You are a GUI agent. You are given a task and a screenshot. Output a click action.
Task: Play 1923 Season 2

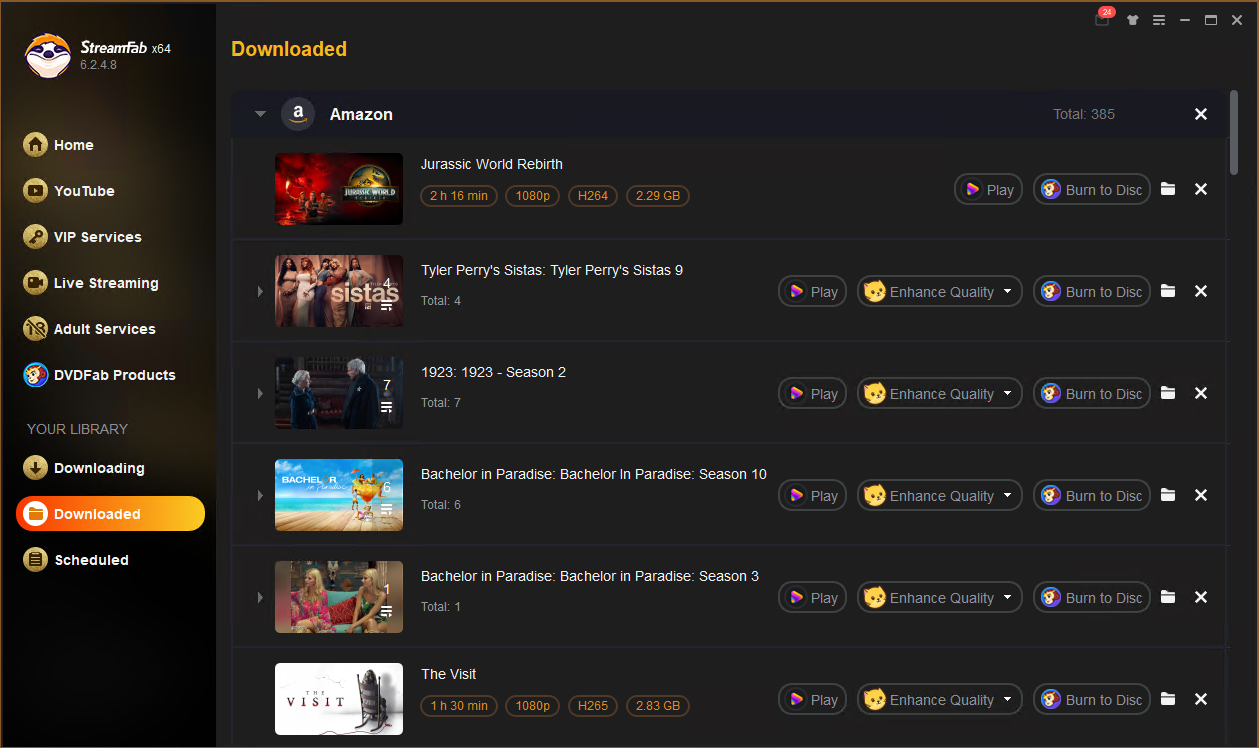click(813, 394)
